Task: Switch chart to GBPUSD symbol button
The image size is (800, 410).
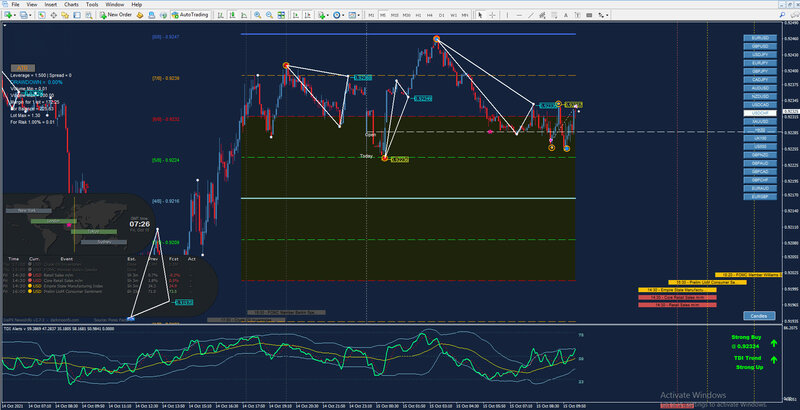Action: click(x=760, y=46)
